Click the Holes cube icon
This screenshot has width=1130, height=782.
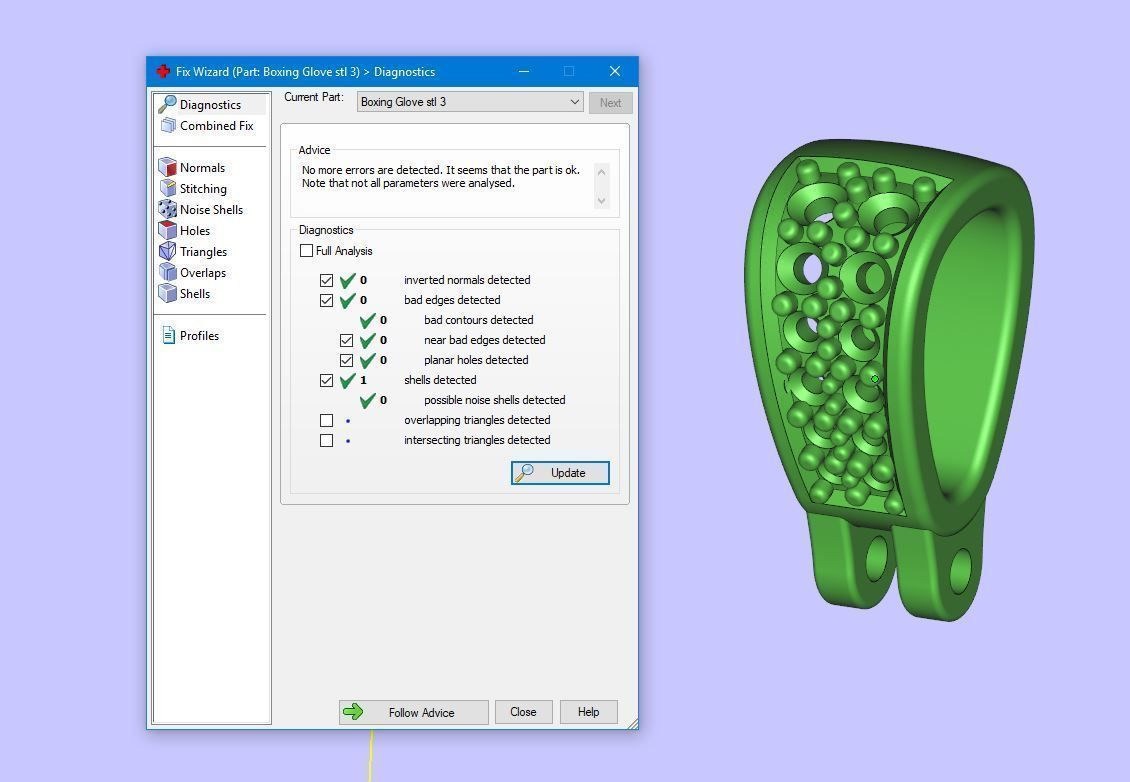(167, 230)
